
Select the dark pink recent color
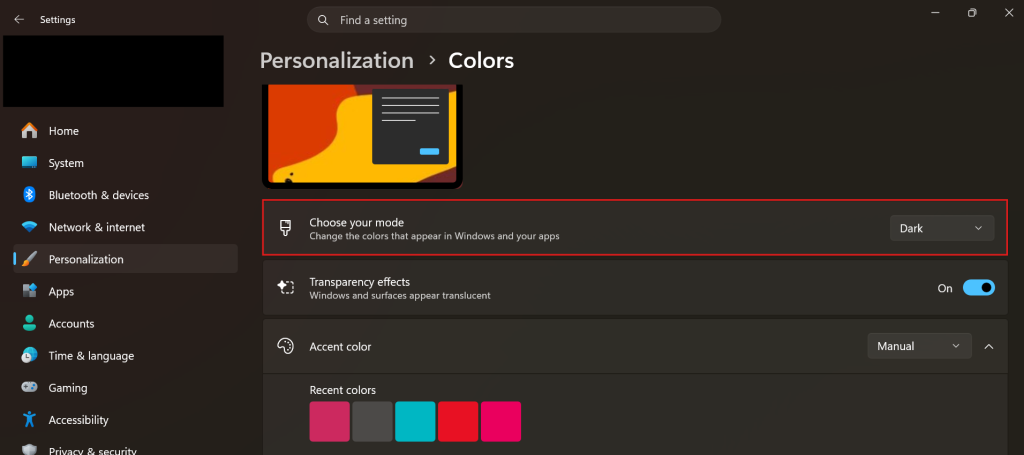(x=330, y=421)
